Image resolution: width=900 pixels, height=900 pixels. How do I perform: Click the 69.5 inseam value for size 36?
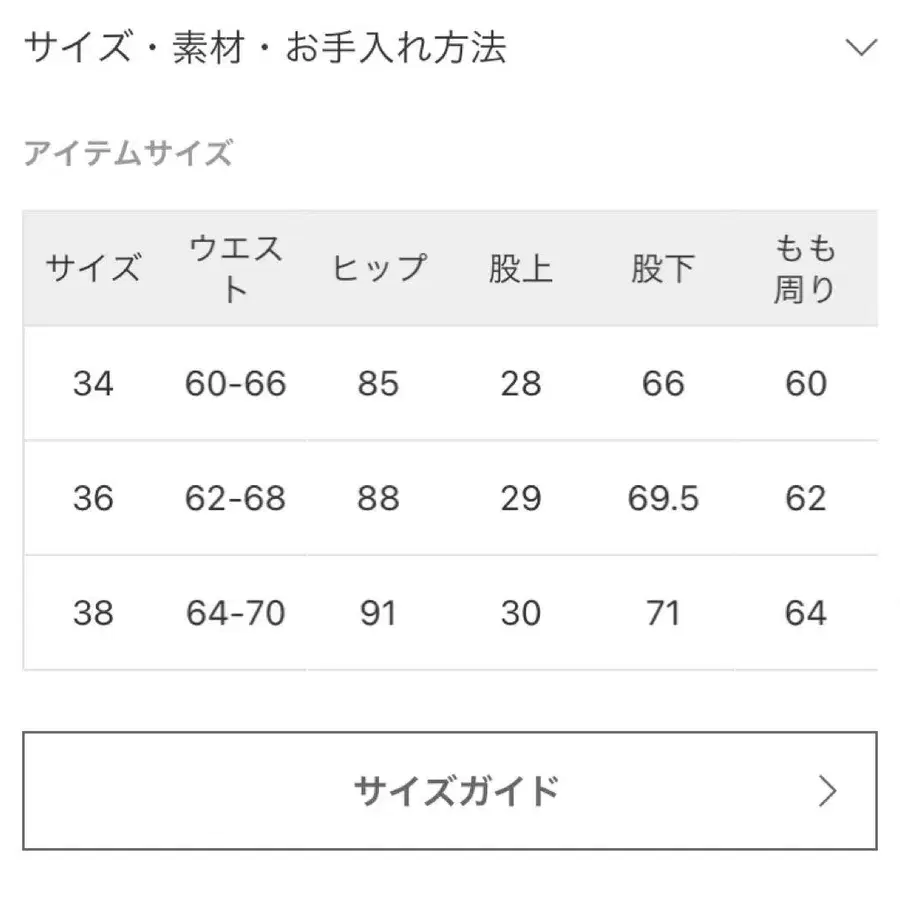click(661, 497)
